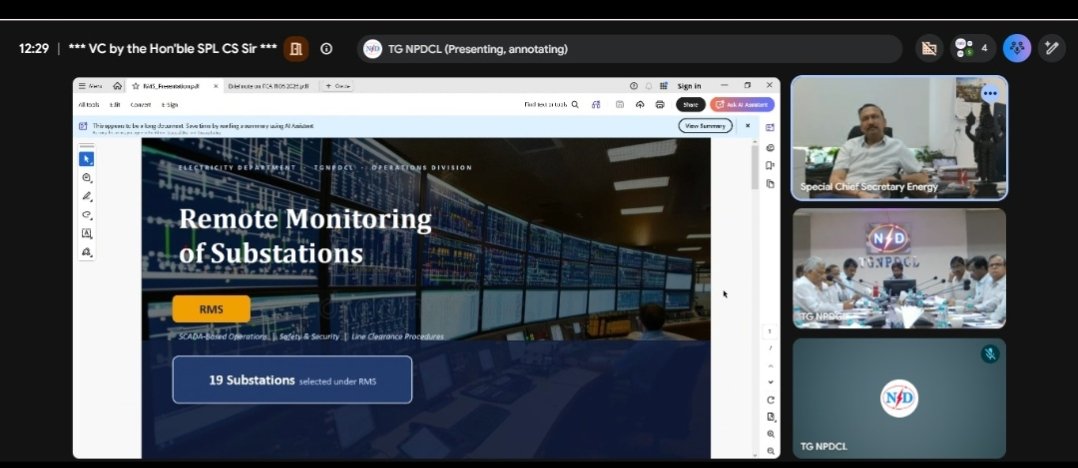Switch to the Brief note on FCA tab
Screen dimensions: 1078x468
(268, 86)
